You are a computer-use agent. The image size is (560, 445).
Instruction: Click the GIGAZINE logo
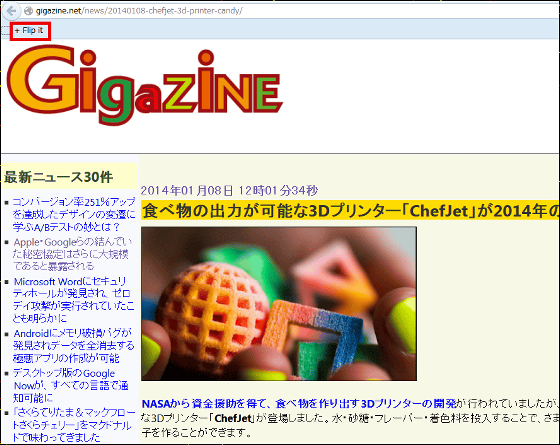144,85
